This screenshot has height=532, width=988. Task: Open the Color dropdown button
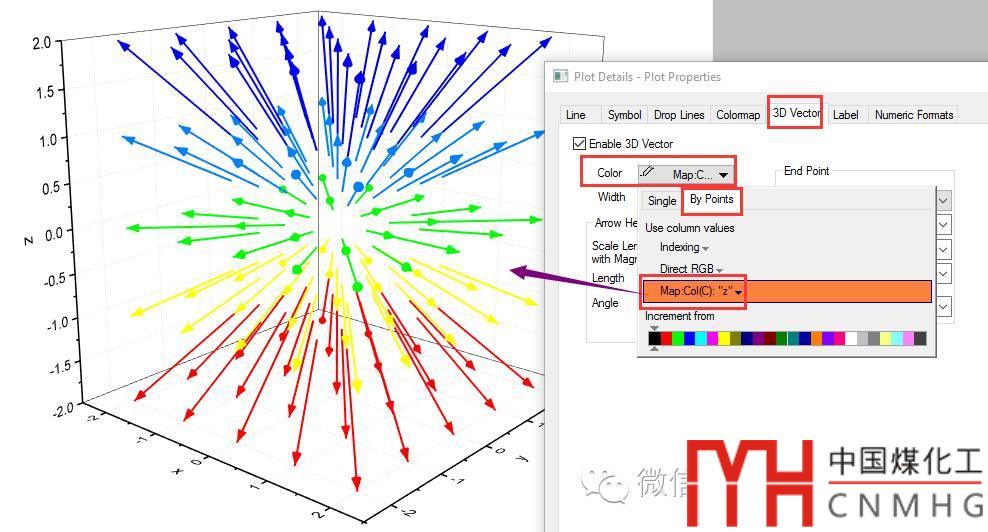[685, 174]
